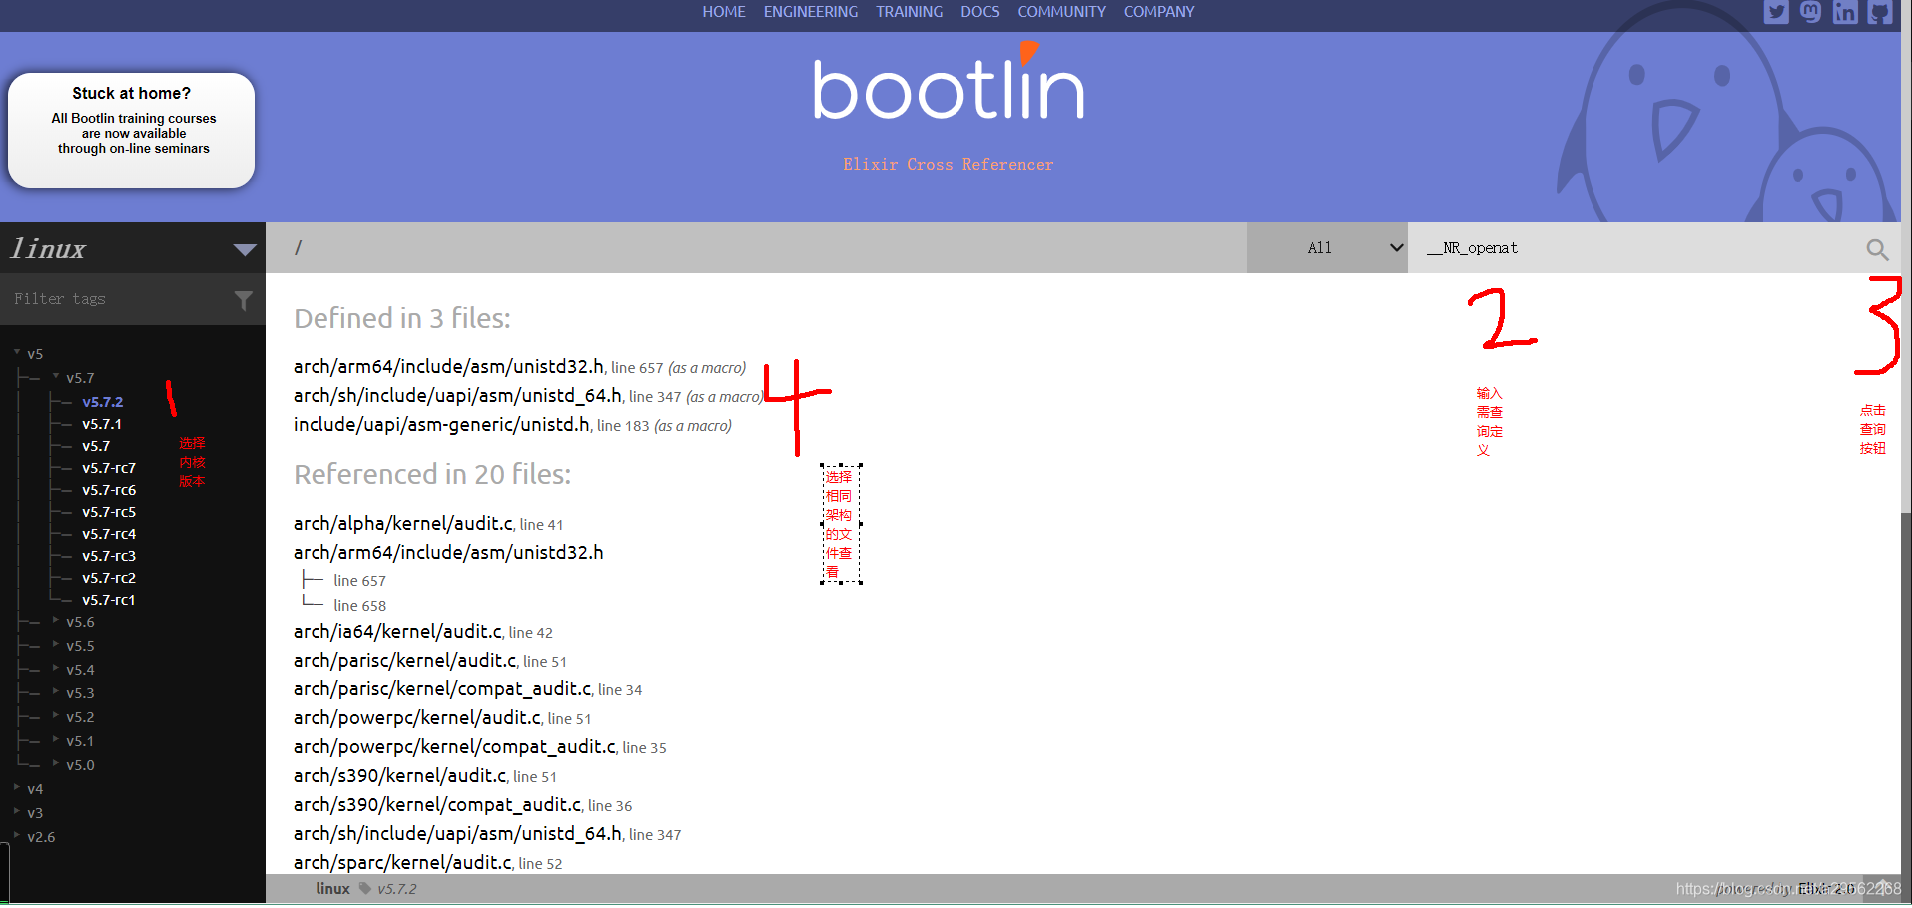
Task: Expand the v5.5 version branch
Action: [56, 645]
